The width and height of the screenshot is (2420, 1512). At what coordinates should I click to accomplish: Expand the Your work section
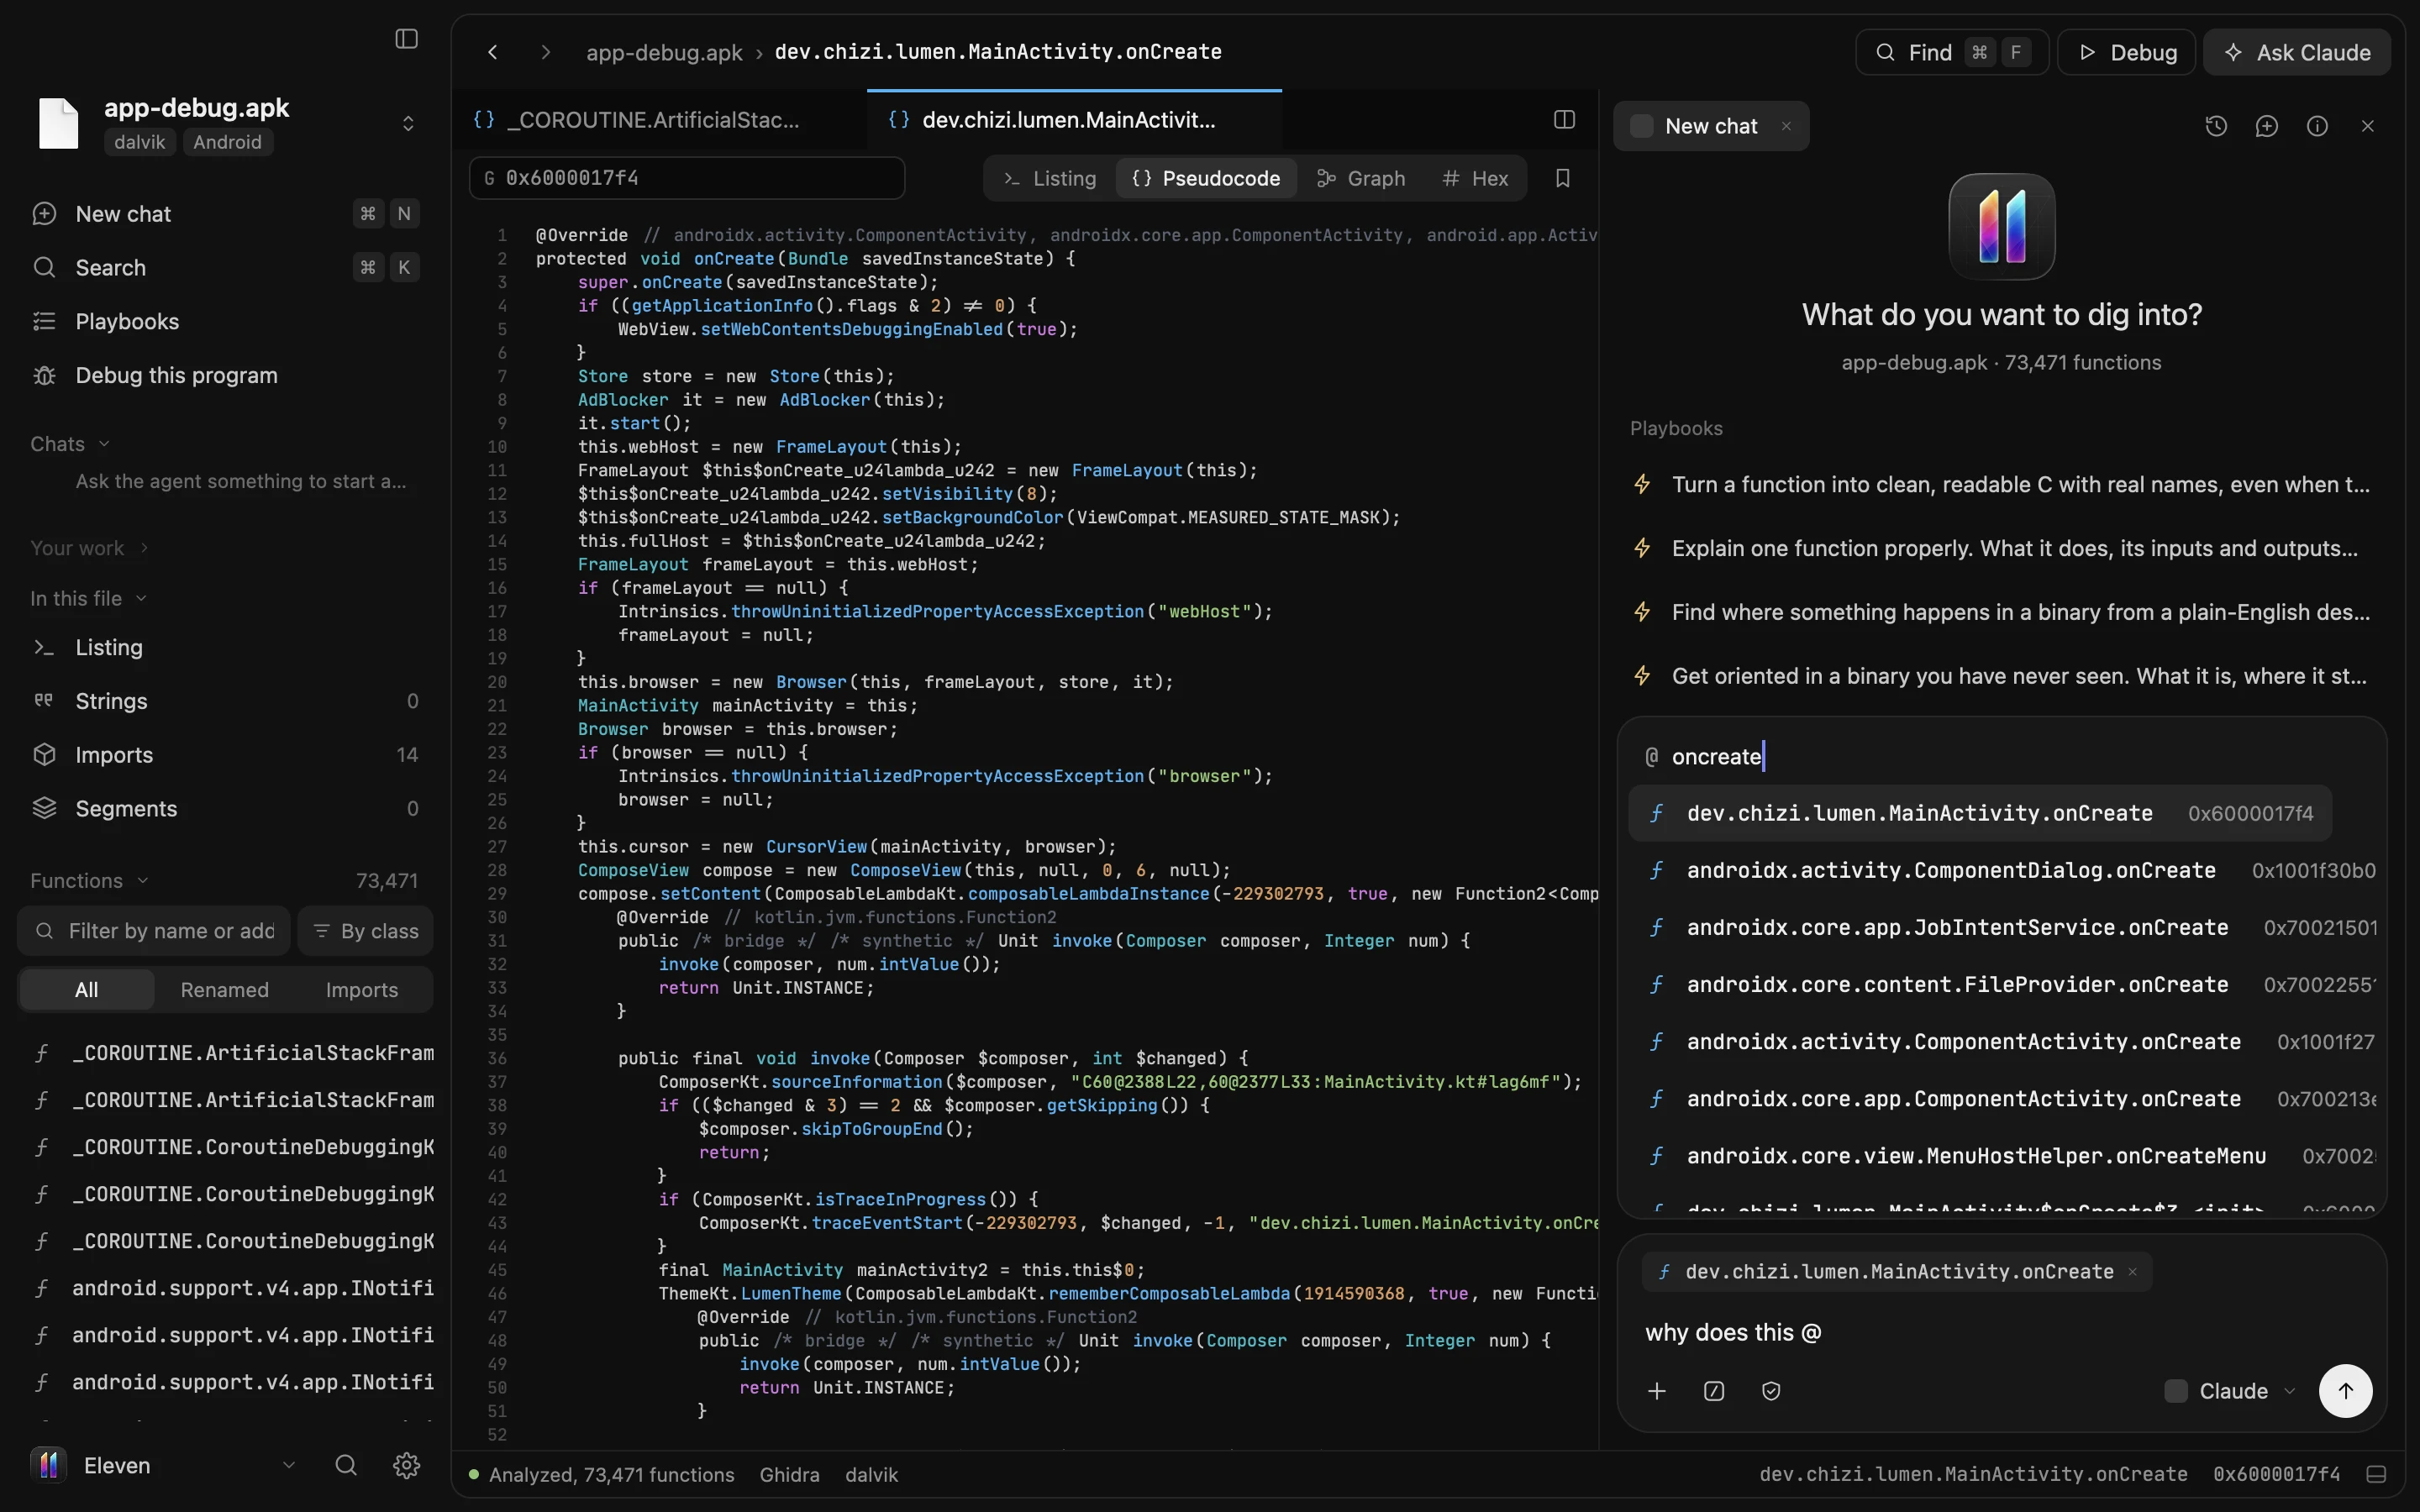coord(89,548)
